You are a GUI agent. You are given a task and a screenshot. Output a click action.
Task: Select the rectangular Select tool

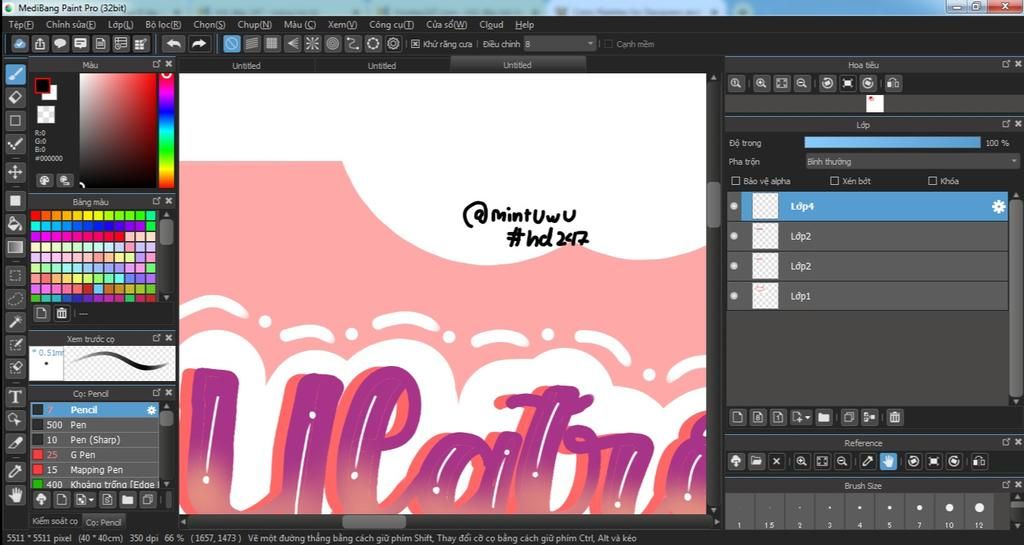coord(16,275)
